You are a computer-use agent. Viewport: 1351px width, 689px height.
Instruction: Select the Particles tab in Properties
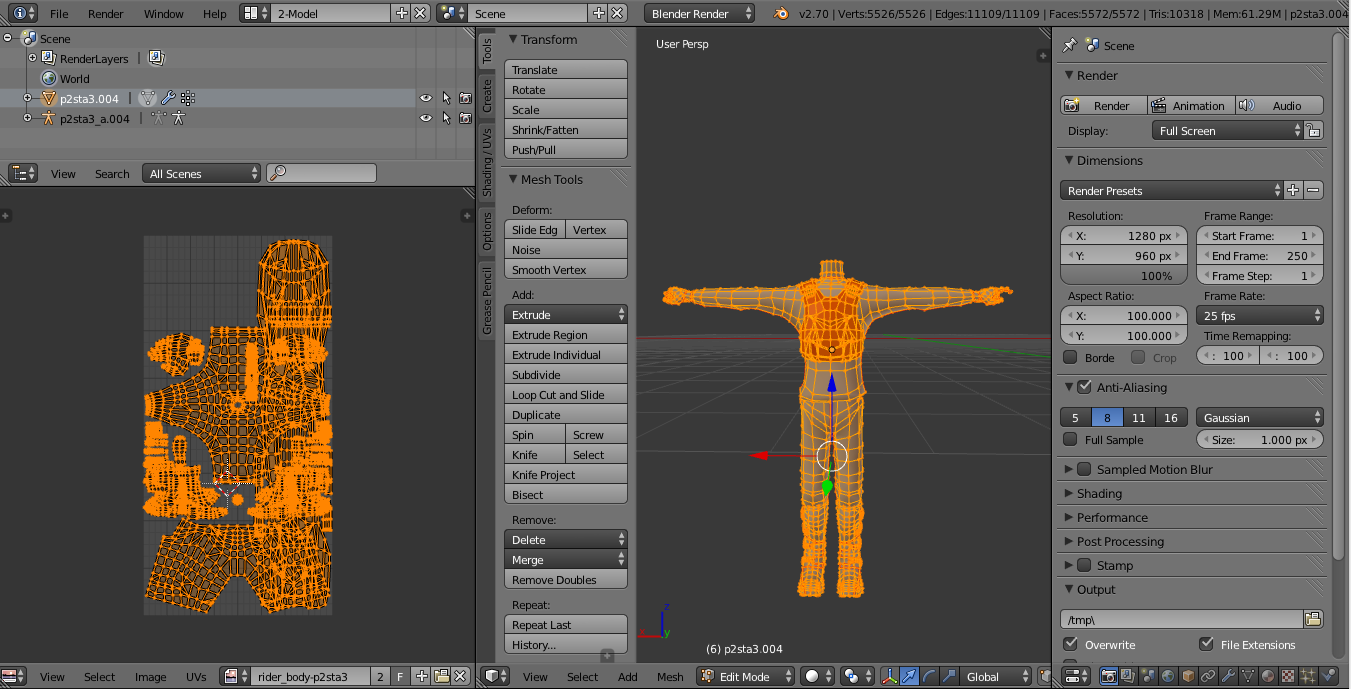(x=1306, y=677)
